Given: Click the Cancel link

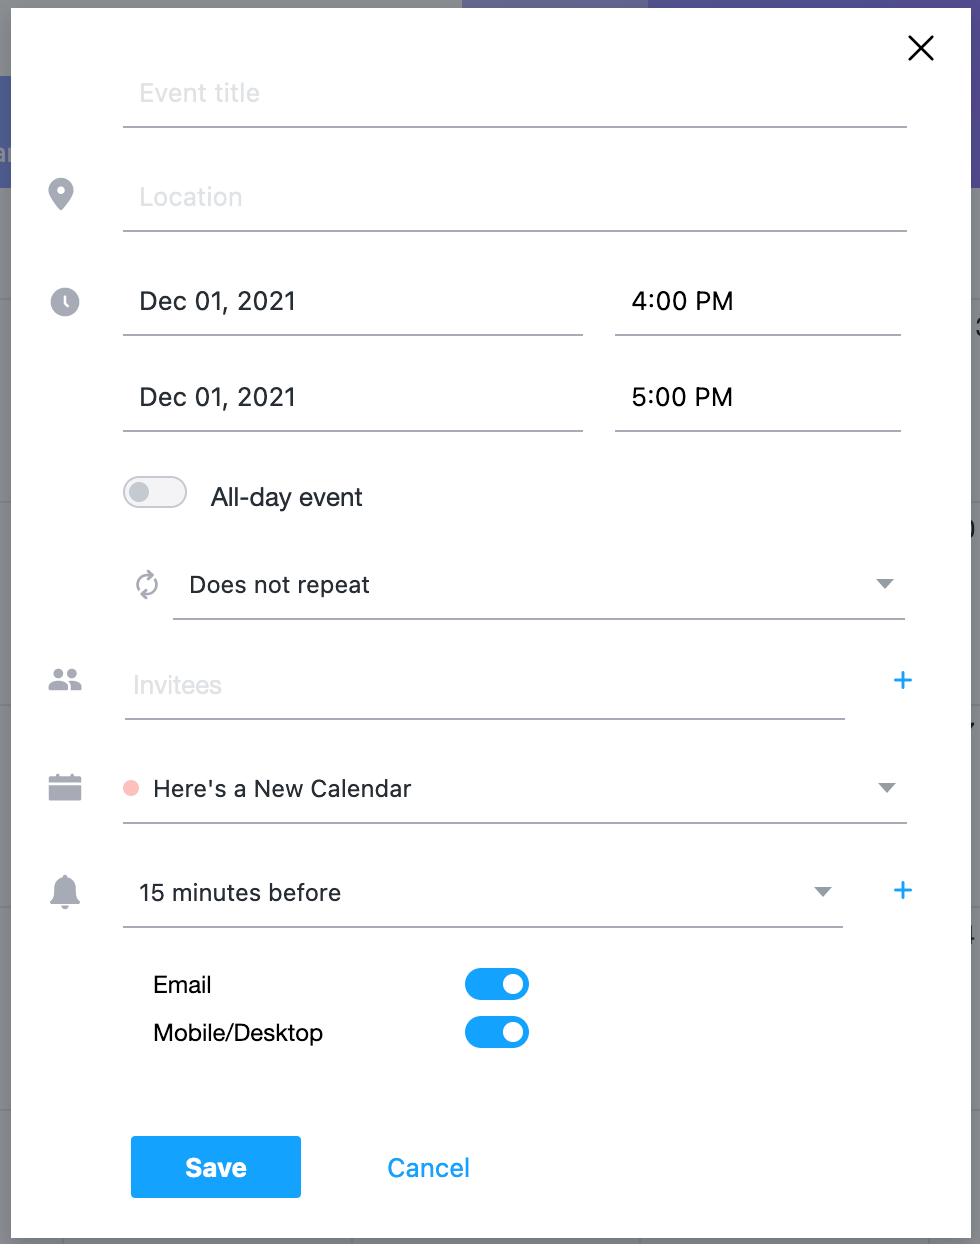Looking at the screenshot, I should 428,1168.
